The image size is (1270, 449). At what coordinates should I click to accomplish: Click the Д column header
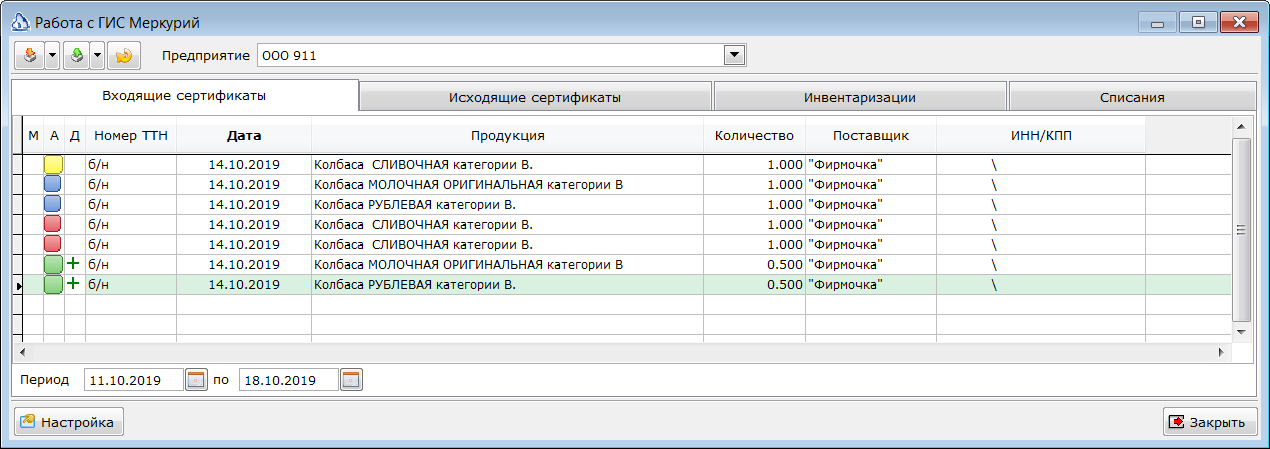click(x=75, y=135)
